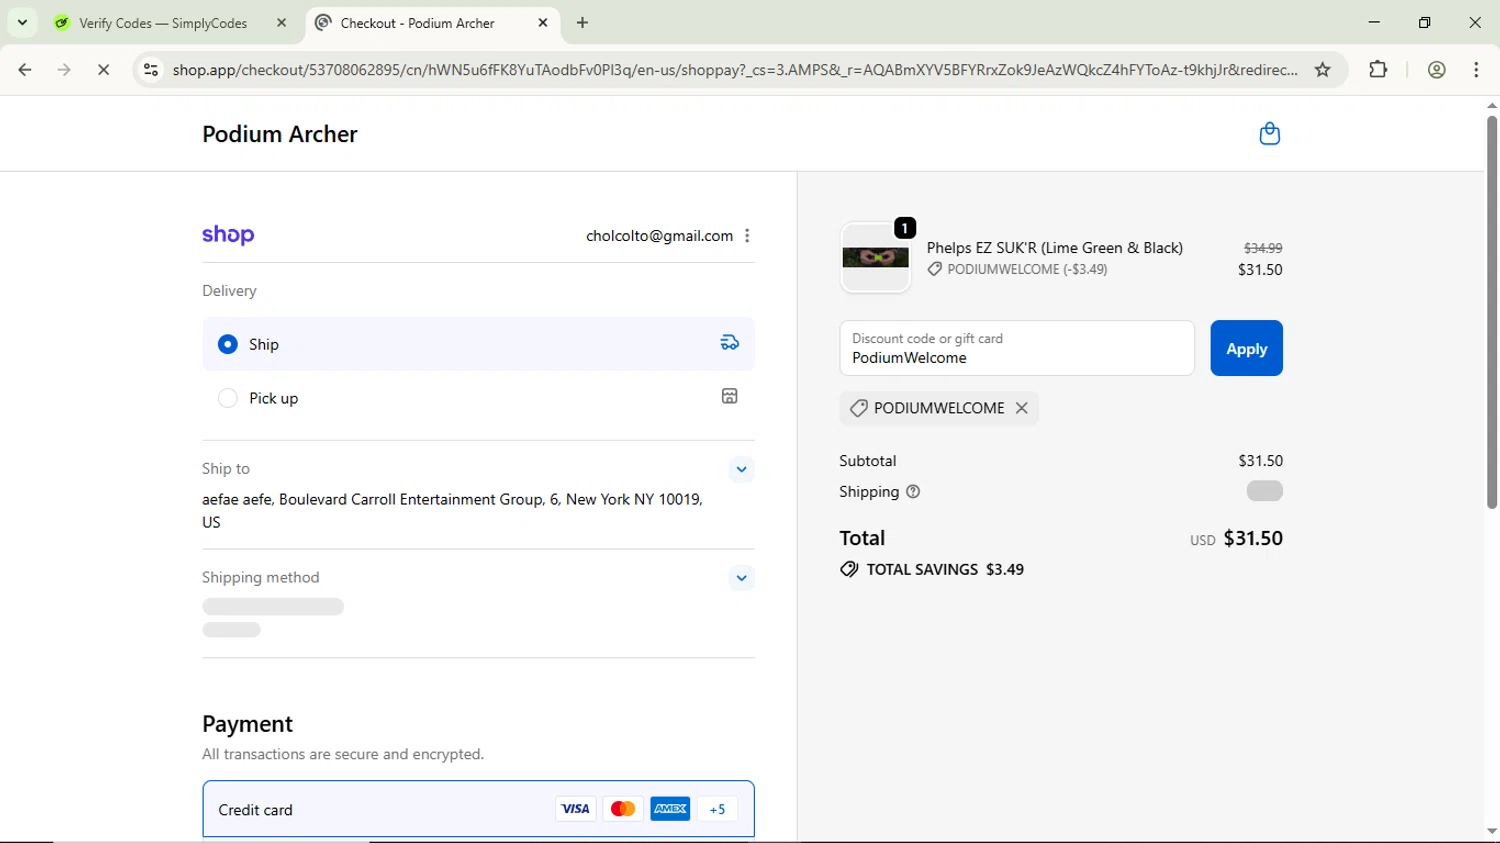
Task: Click the Total $31.50 amount
Action: click(x=1253, y=538)
